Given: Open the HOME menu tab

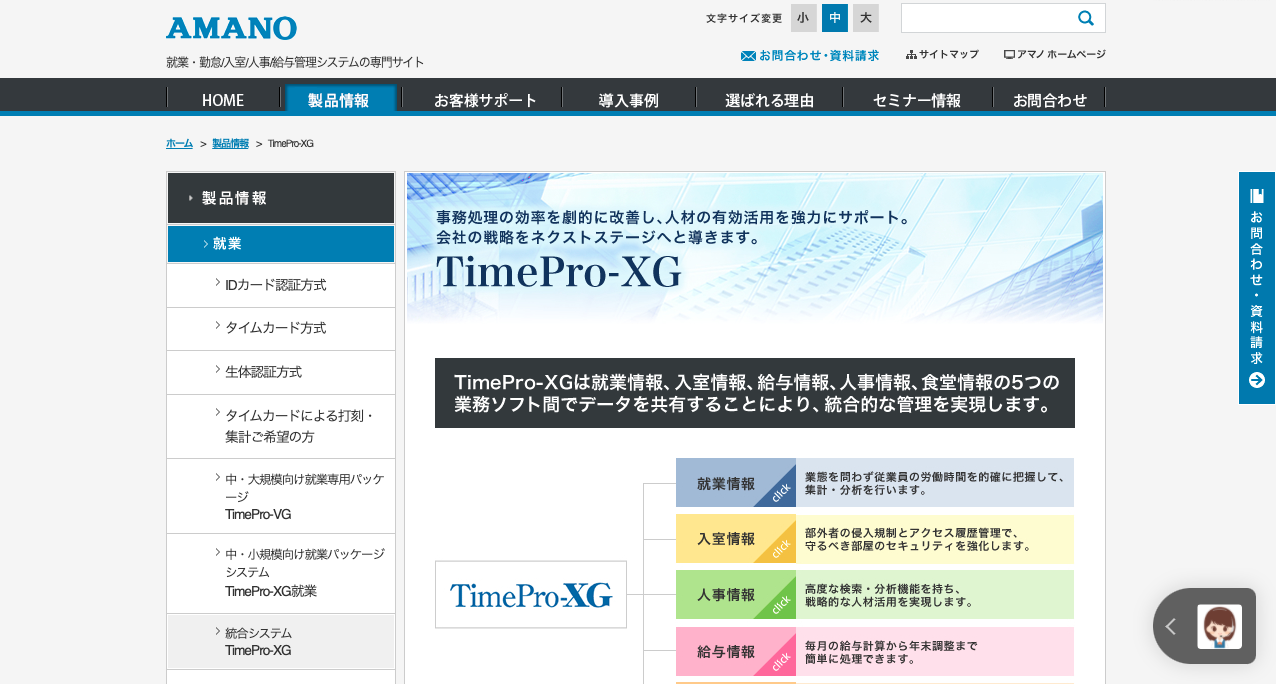Looking at the screenshot, I should (x=223, y=99).
